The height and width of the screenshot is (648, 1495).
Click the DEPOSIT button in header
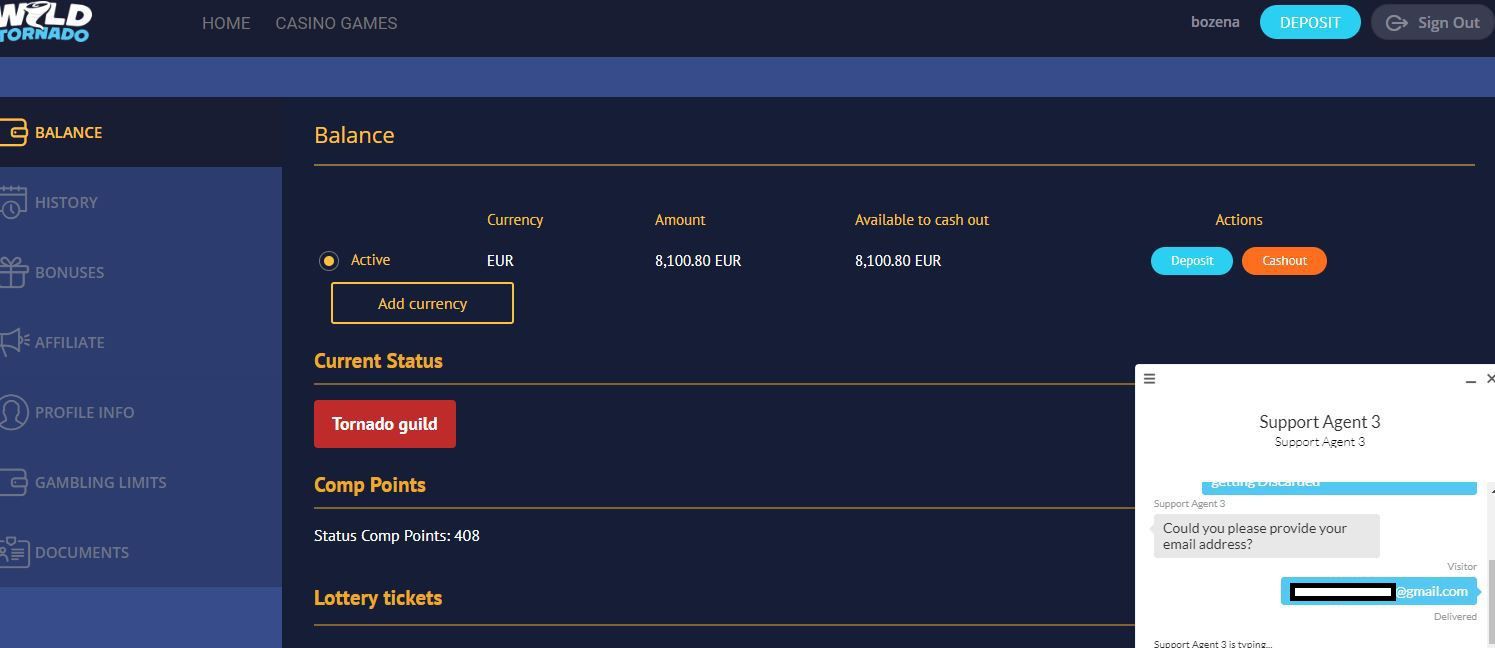tap(1310, 22)
